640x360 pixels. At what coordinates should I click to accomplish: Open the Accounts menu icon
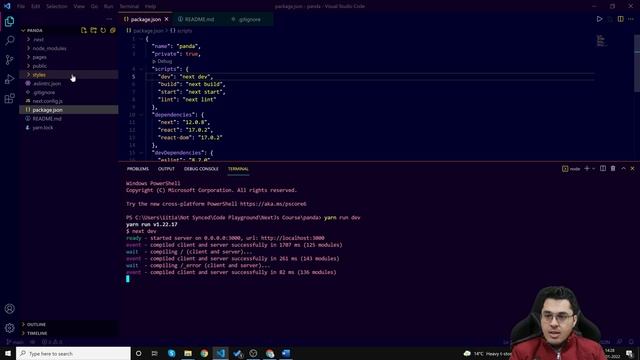pos(9,309)
